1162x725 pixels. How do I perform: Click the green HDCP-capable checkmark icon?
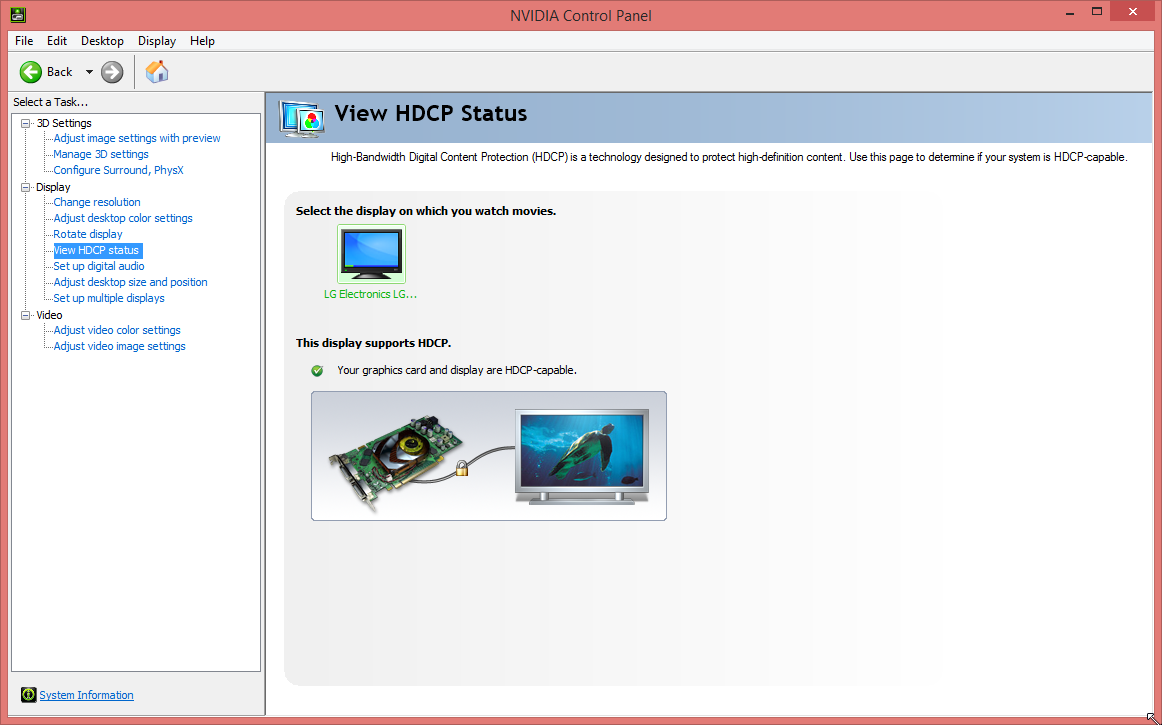(317, 370)
